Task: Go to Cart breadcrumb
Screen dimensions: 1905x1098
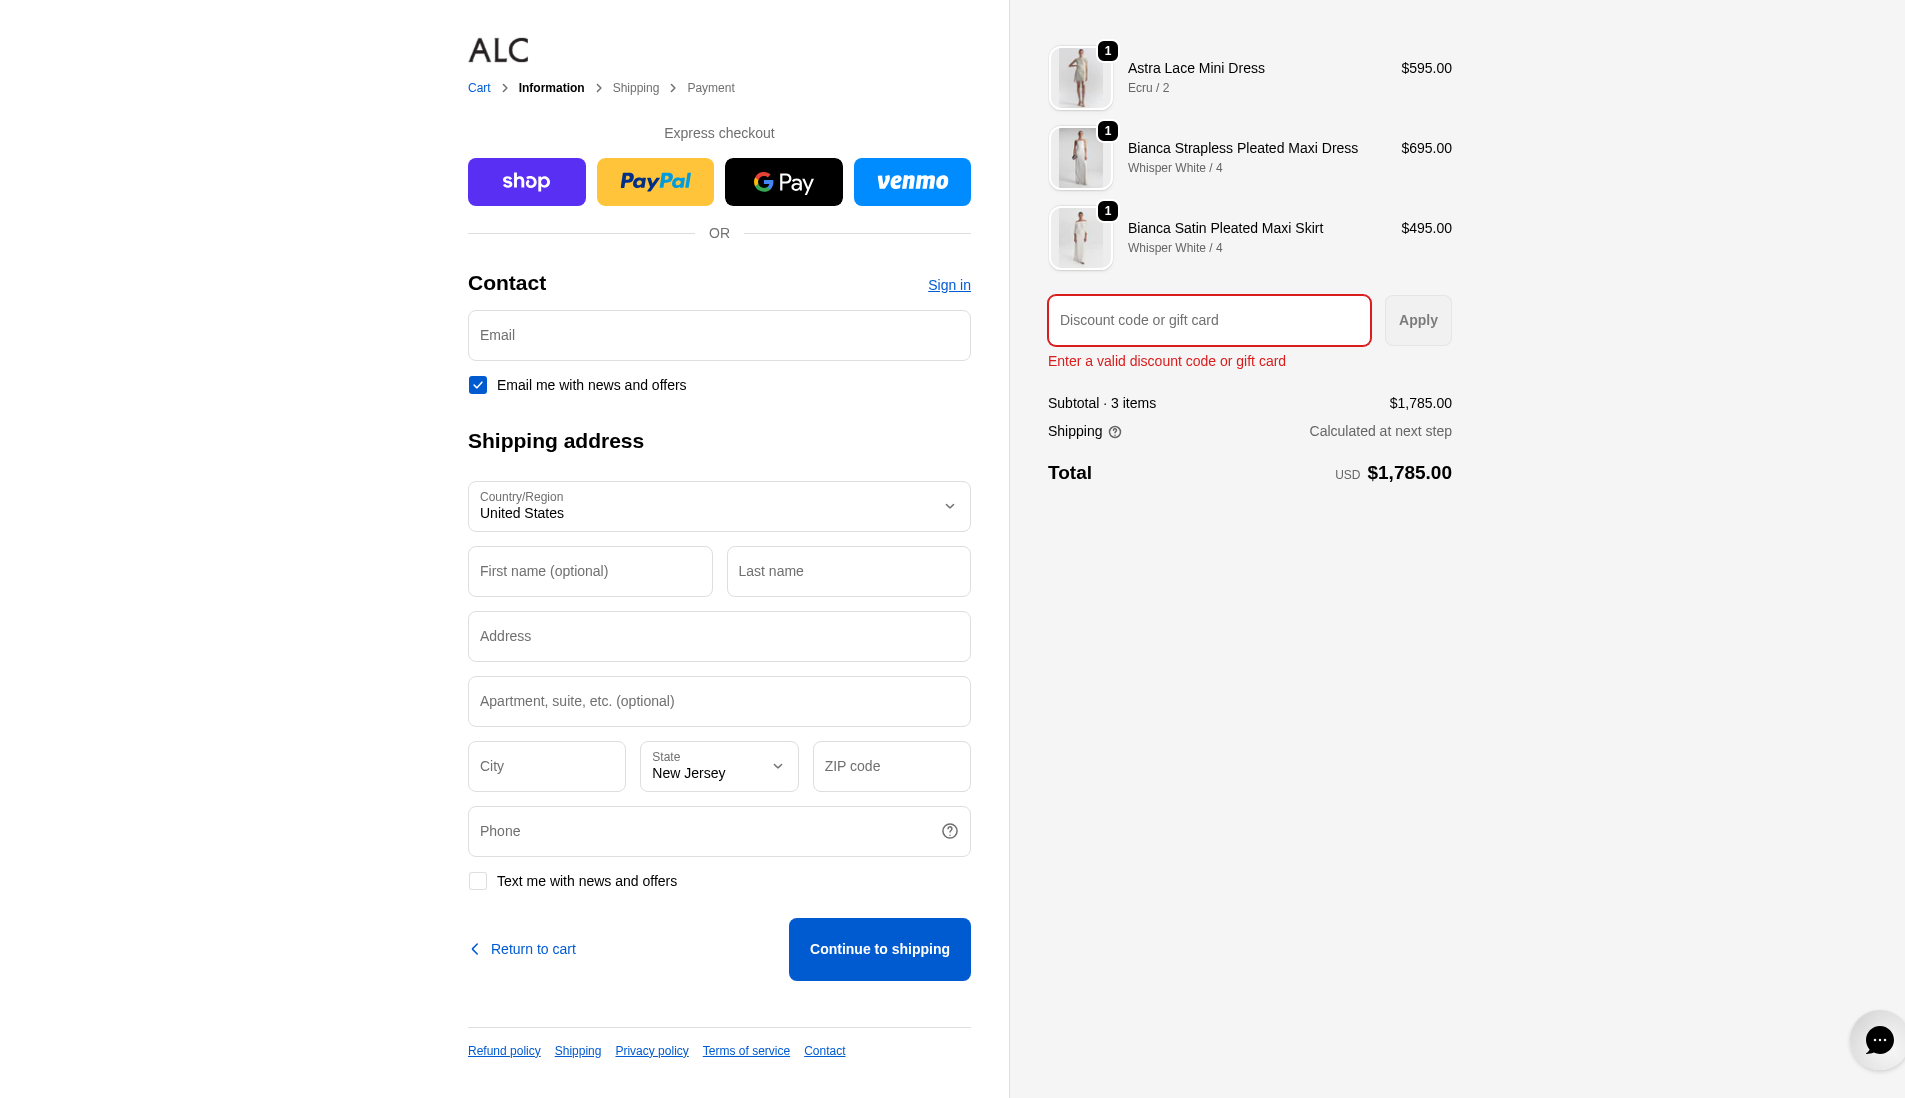Action: point(479,88)
